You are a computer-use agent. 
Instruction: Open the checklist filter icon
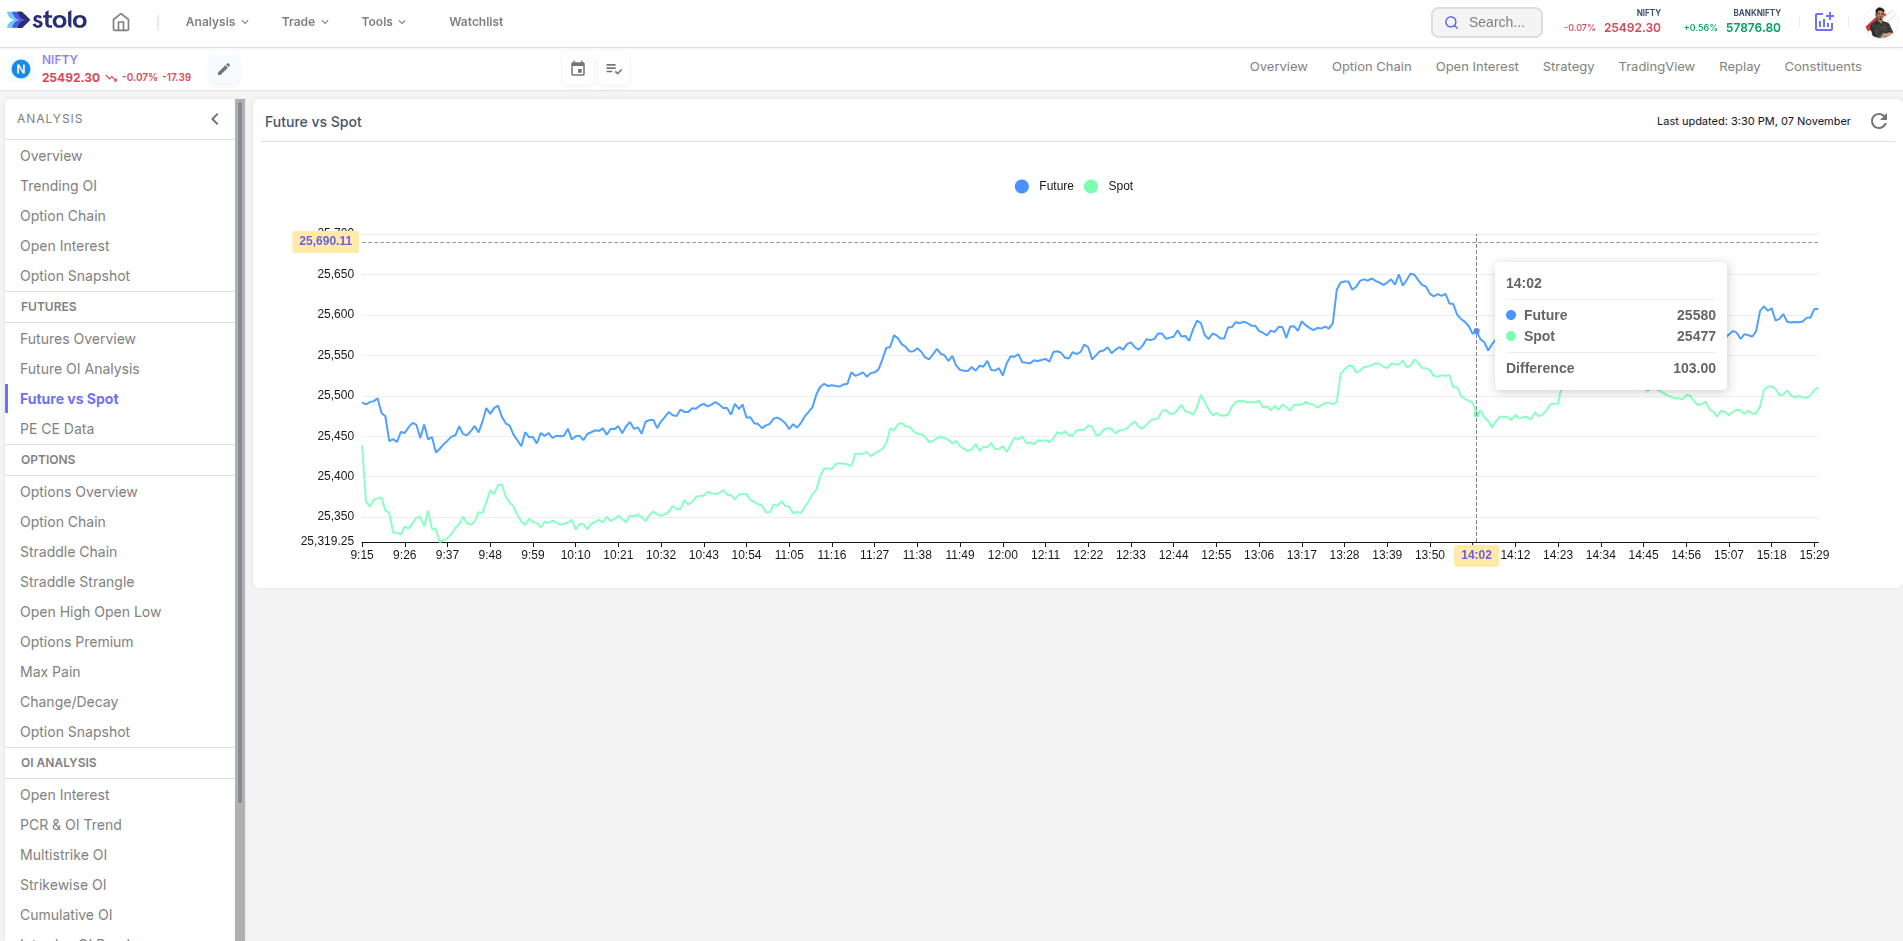click(614, 69)
